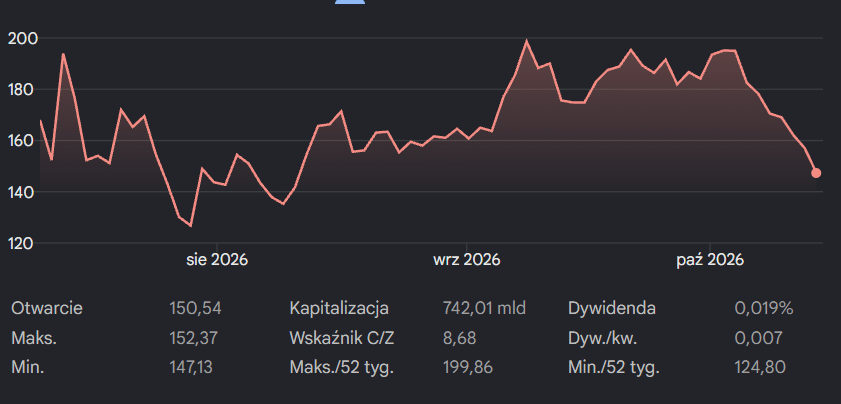Select the opening value 150,54
The width and height of the screenshot is (841, 404).
click(x=195, y=308)
